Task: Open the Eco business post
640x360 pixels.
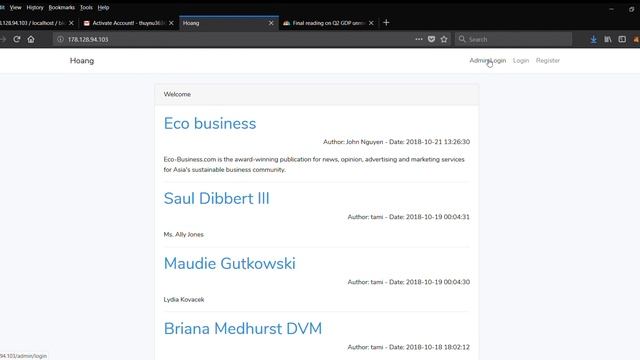Action: [x=210, y=123]
